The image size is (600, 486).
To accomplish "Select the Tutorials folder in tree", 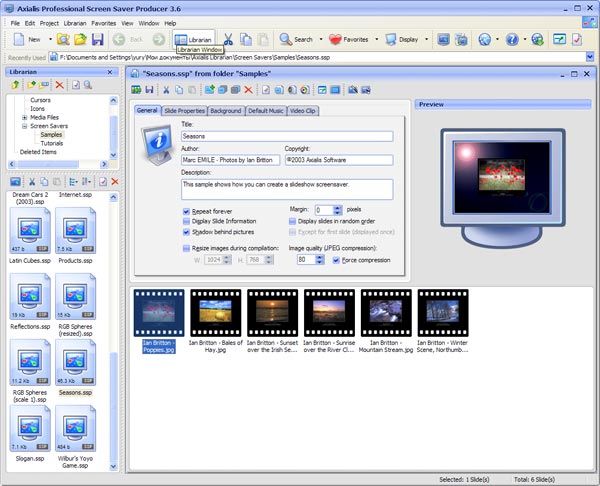I will (x=51, y=143).
